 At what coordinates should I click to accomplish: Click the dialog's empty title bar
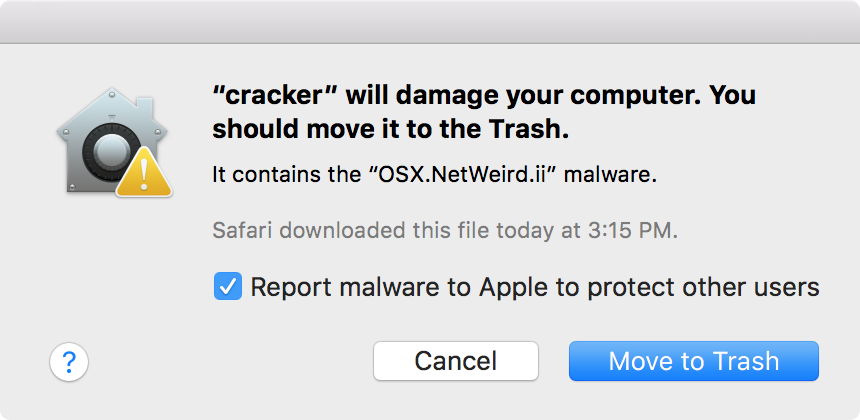[x=430, y=22]
